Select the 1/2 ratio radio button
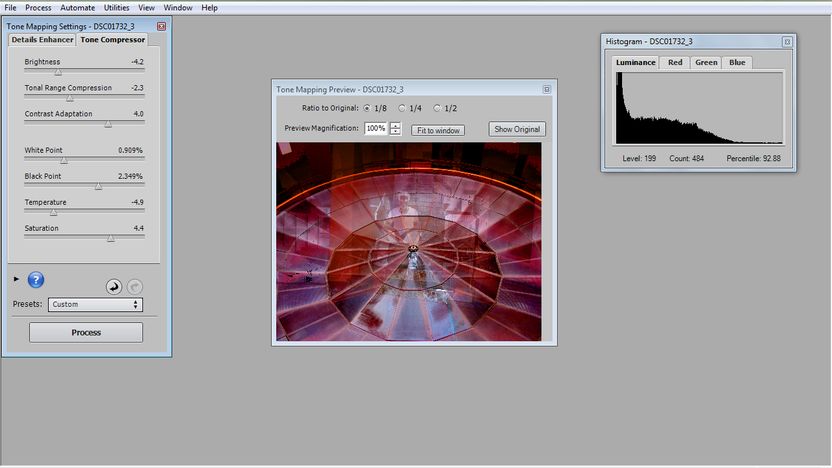Image resolution: width=832 pixels, height=468 pixels. coord(437,108)
